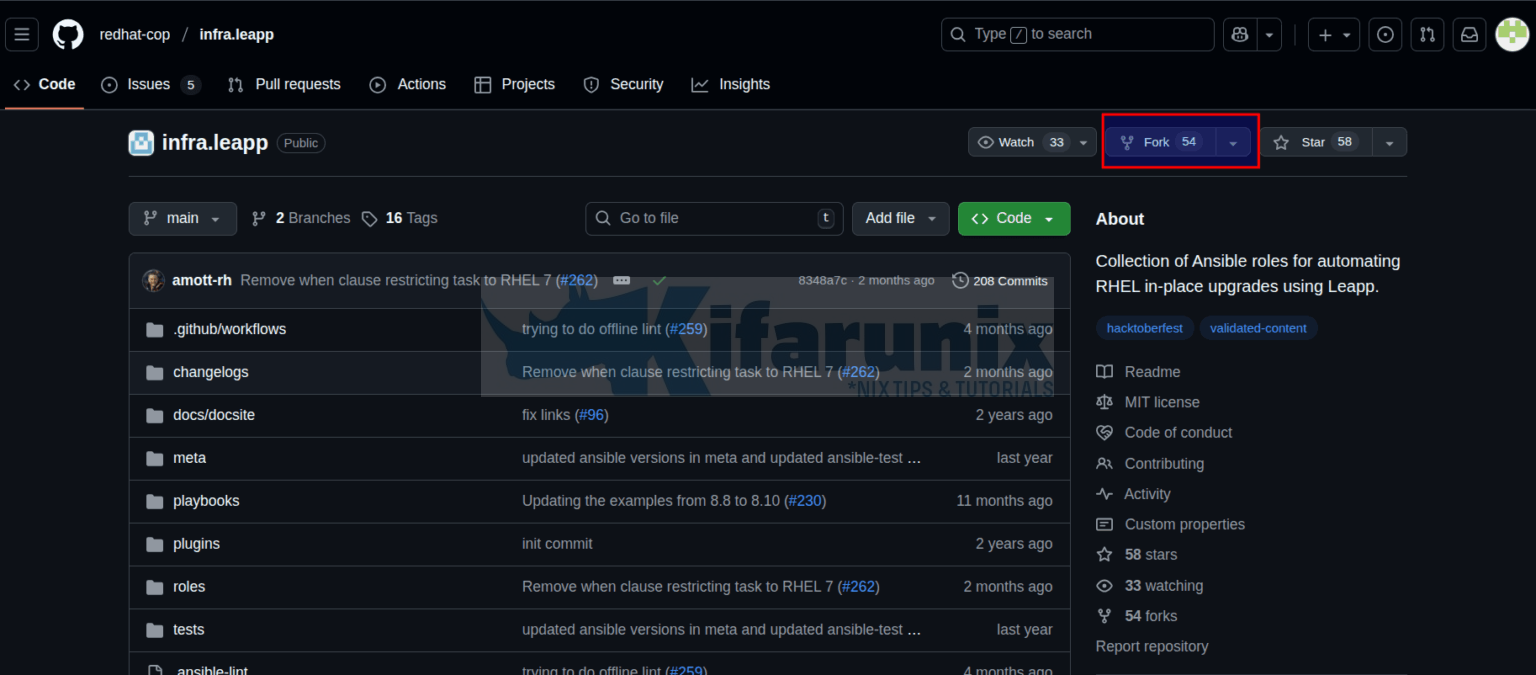Screen dimensions: 1536x675
Task: Open the Copilot icon in the header
Action: [1239, 33]
